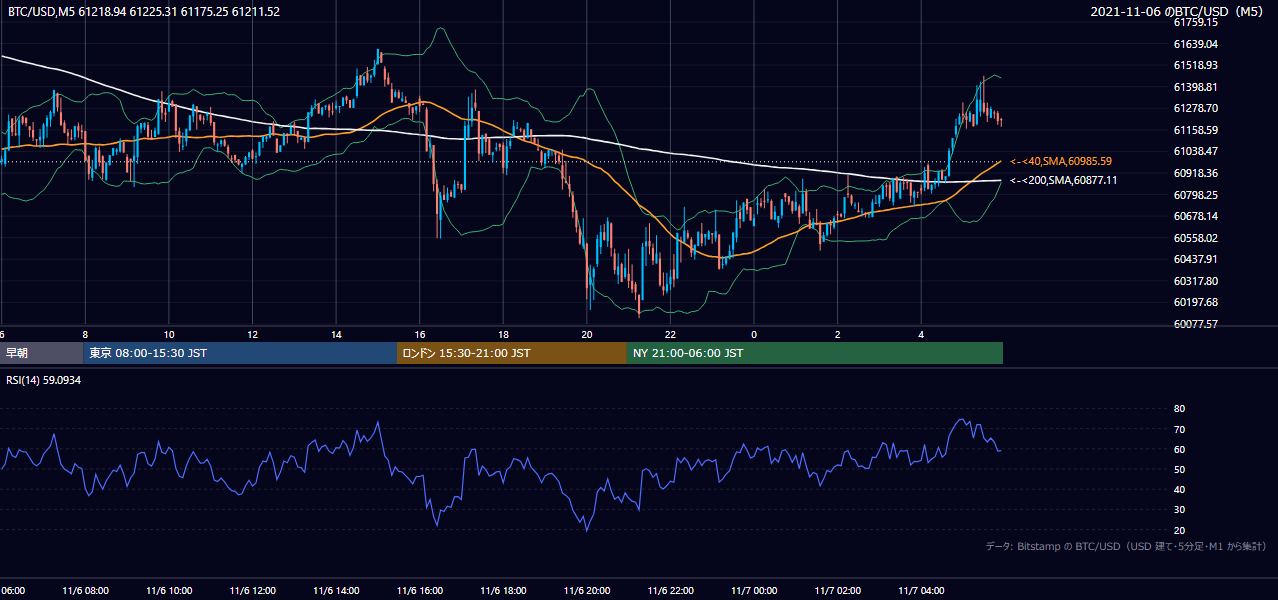Click the 11/7 04:00 date label

point(921,591)
